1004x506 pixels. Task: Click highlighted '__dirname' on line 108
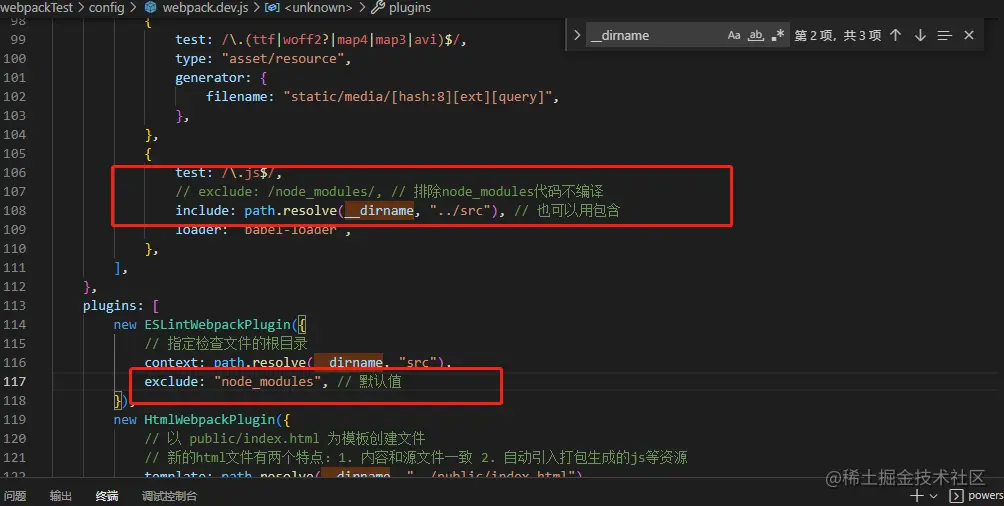tap(379, 211)
